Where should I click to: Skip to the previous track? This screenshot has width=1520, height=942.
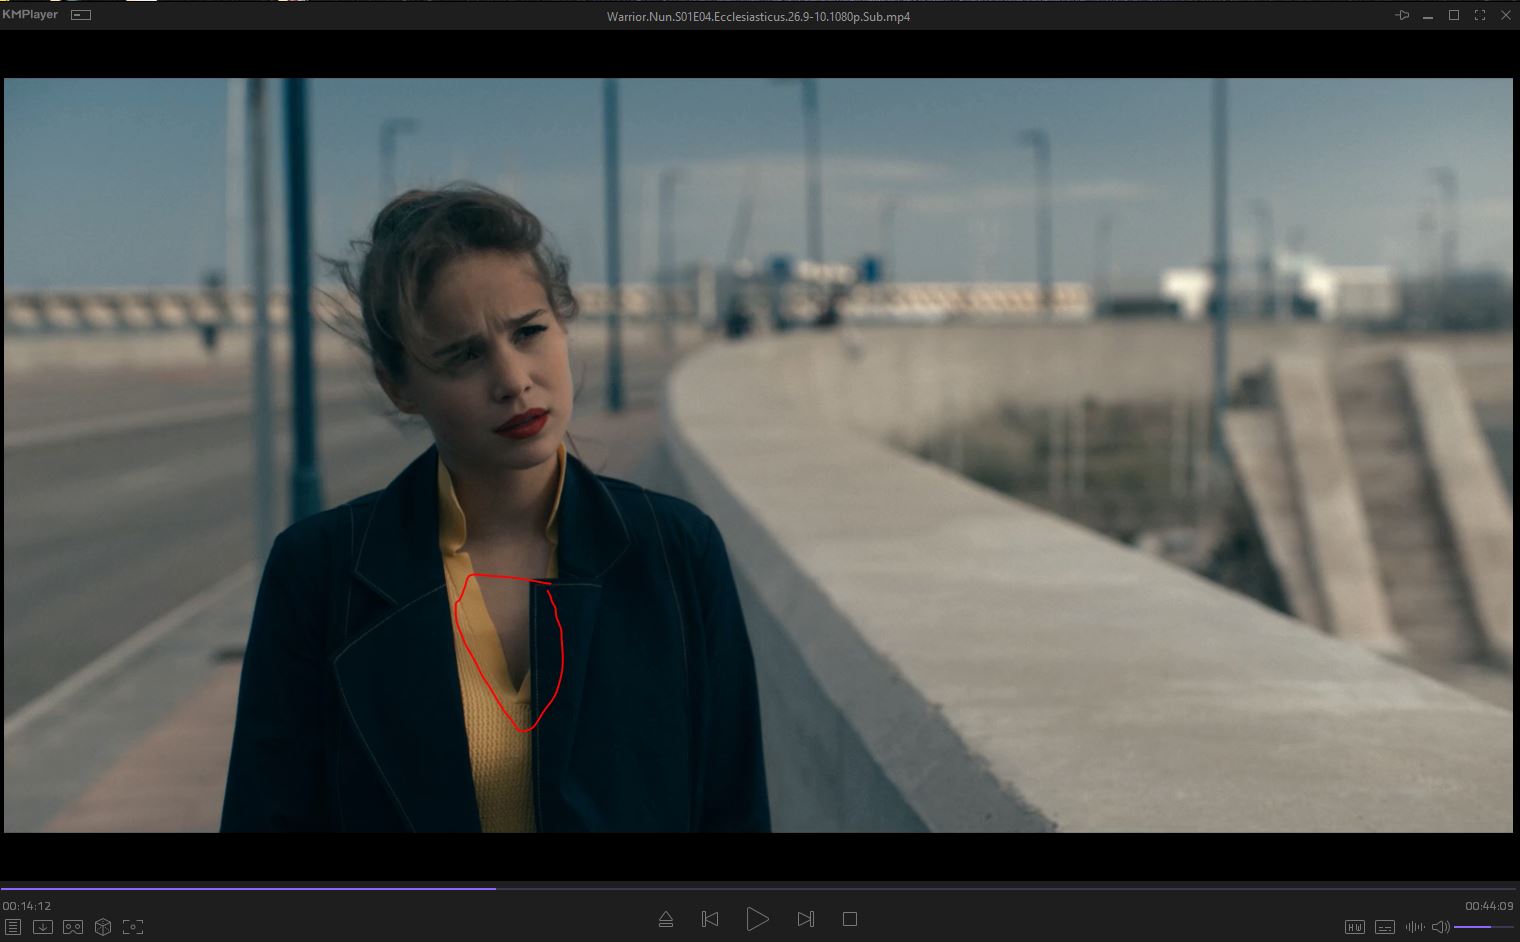click(x=710, y=919)
